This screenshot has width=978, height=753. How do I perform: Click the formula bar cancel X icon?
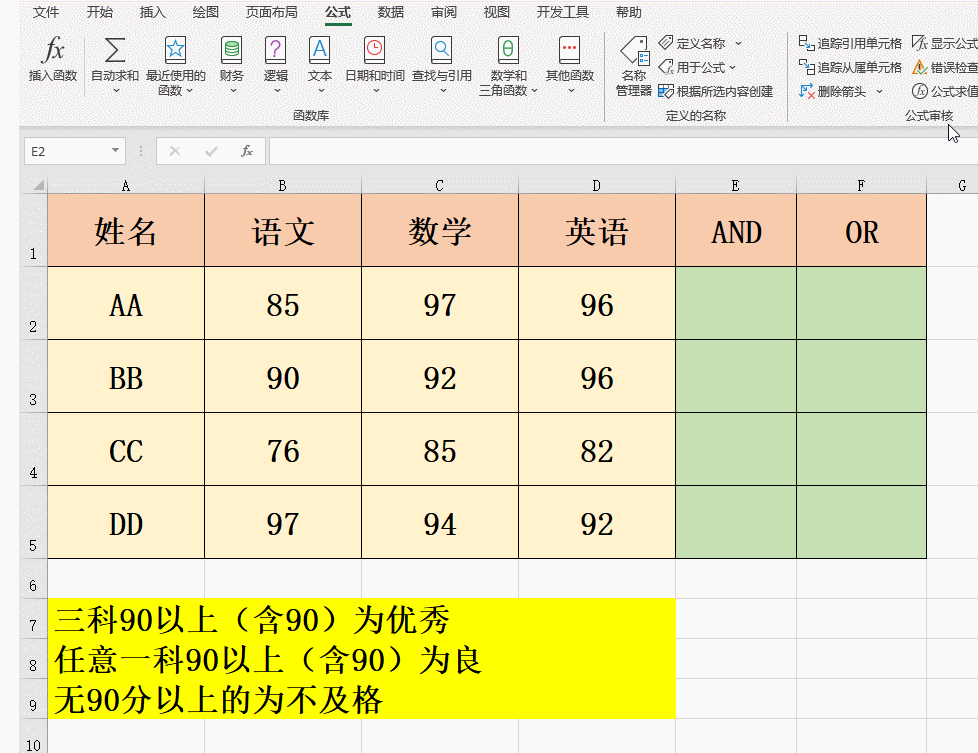[175, 151]
